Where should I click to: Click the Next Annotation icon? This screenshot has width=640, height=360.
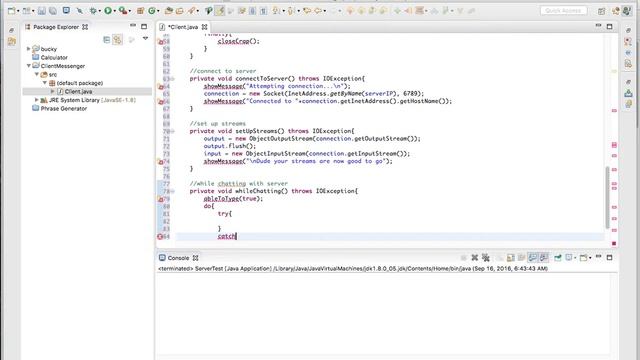[276, 11]
